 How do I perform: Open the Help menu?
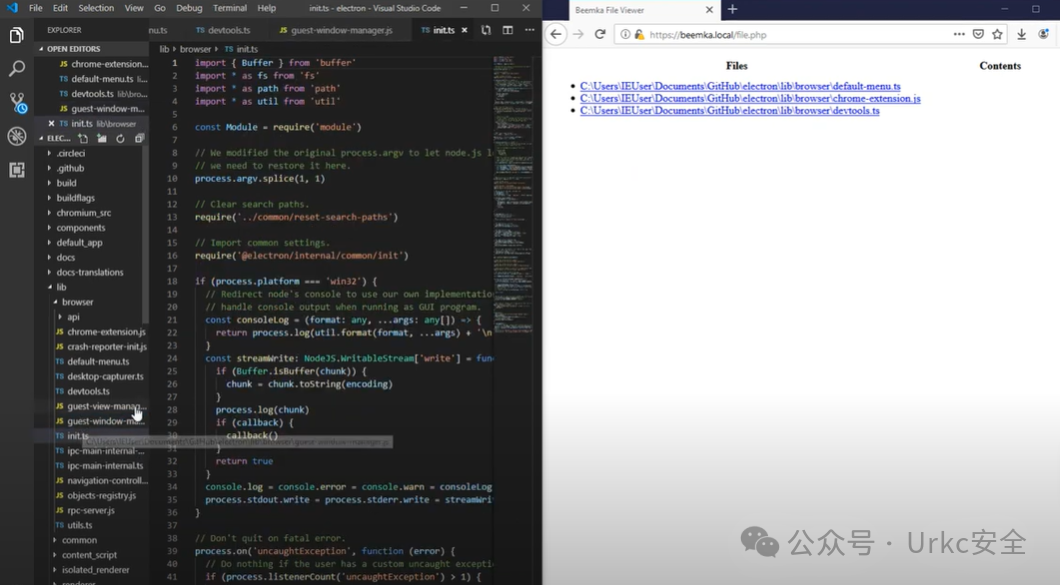coord(266,8)
